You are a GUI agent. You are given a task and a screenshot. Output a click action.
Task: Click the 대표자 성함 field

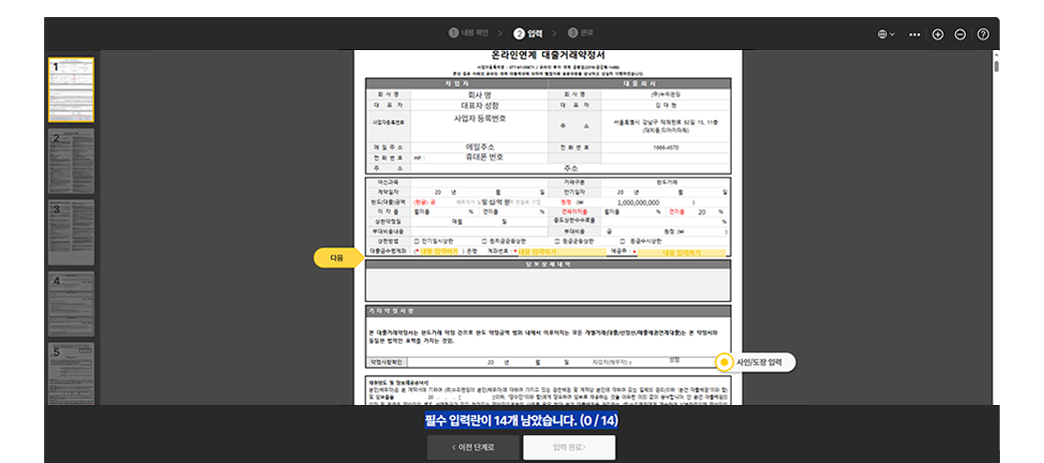pos(479,105)
